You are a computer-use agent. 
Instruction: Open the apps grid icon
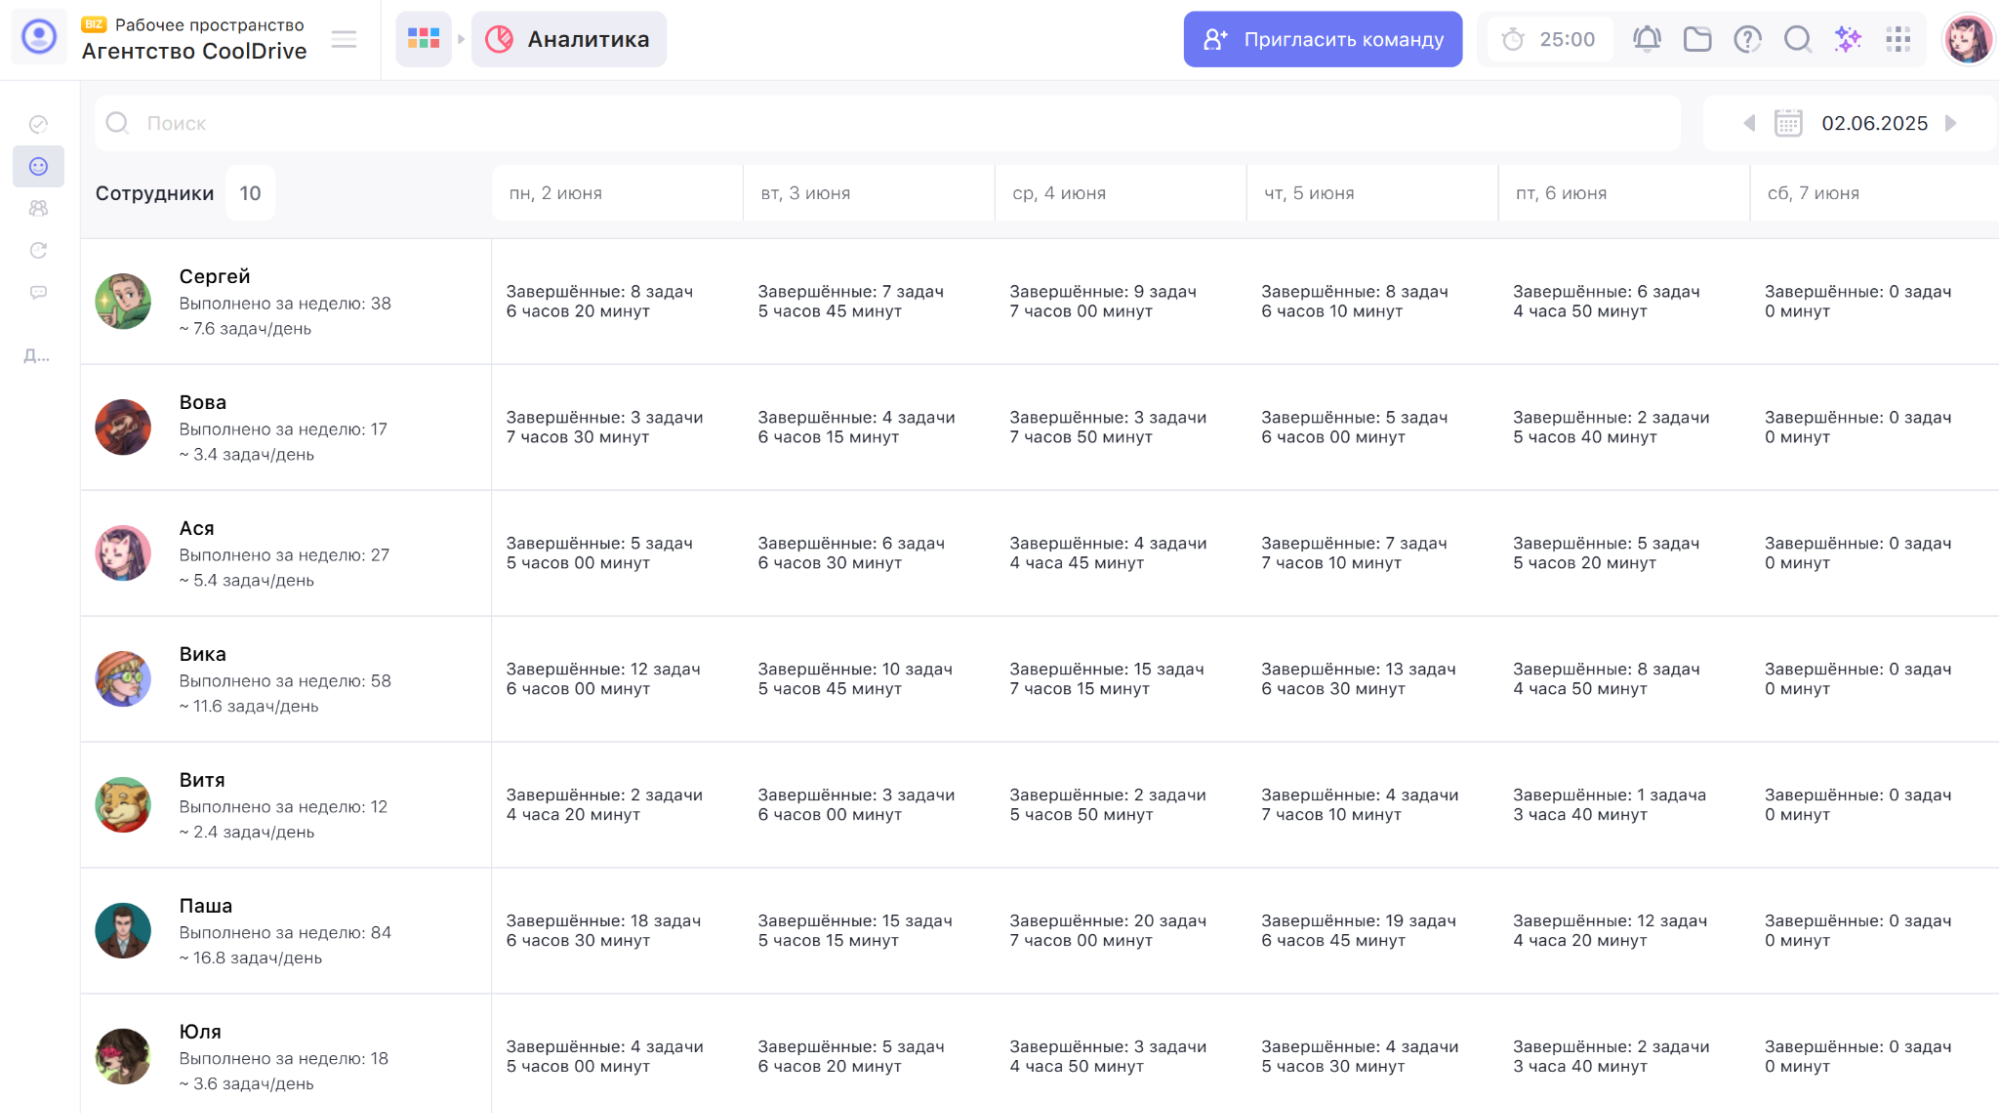[x=1897, y=39]
